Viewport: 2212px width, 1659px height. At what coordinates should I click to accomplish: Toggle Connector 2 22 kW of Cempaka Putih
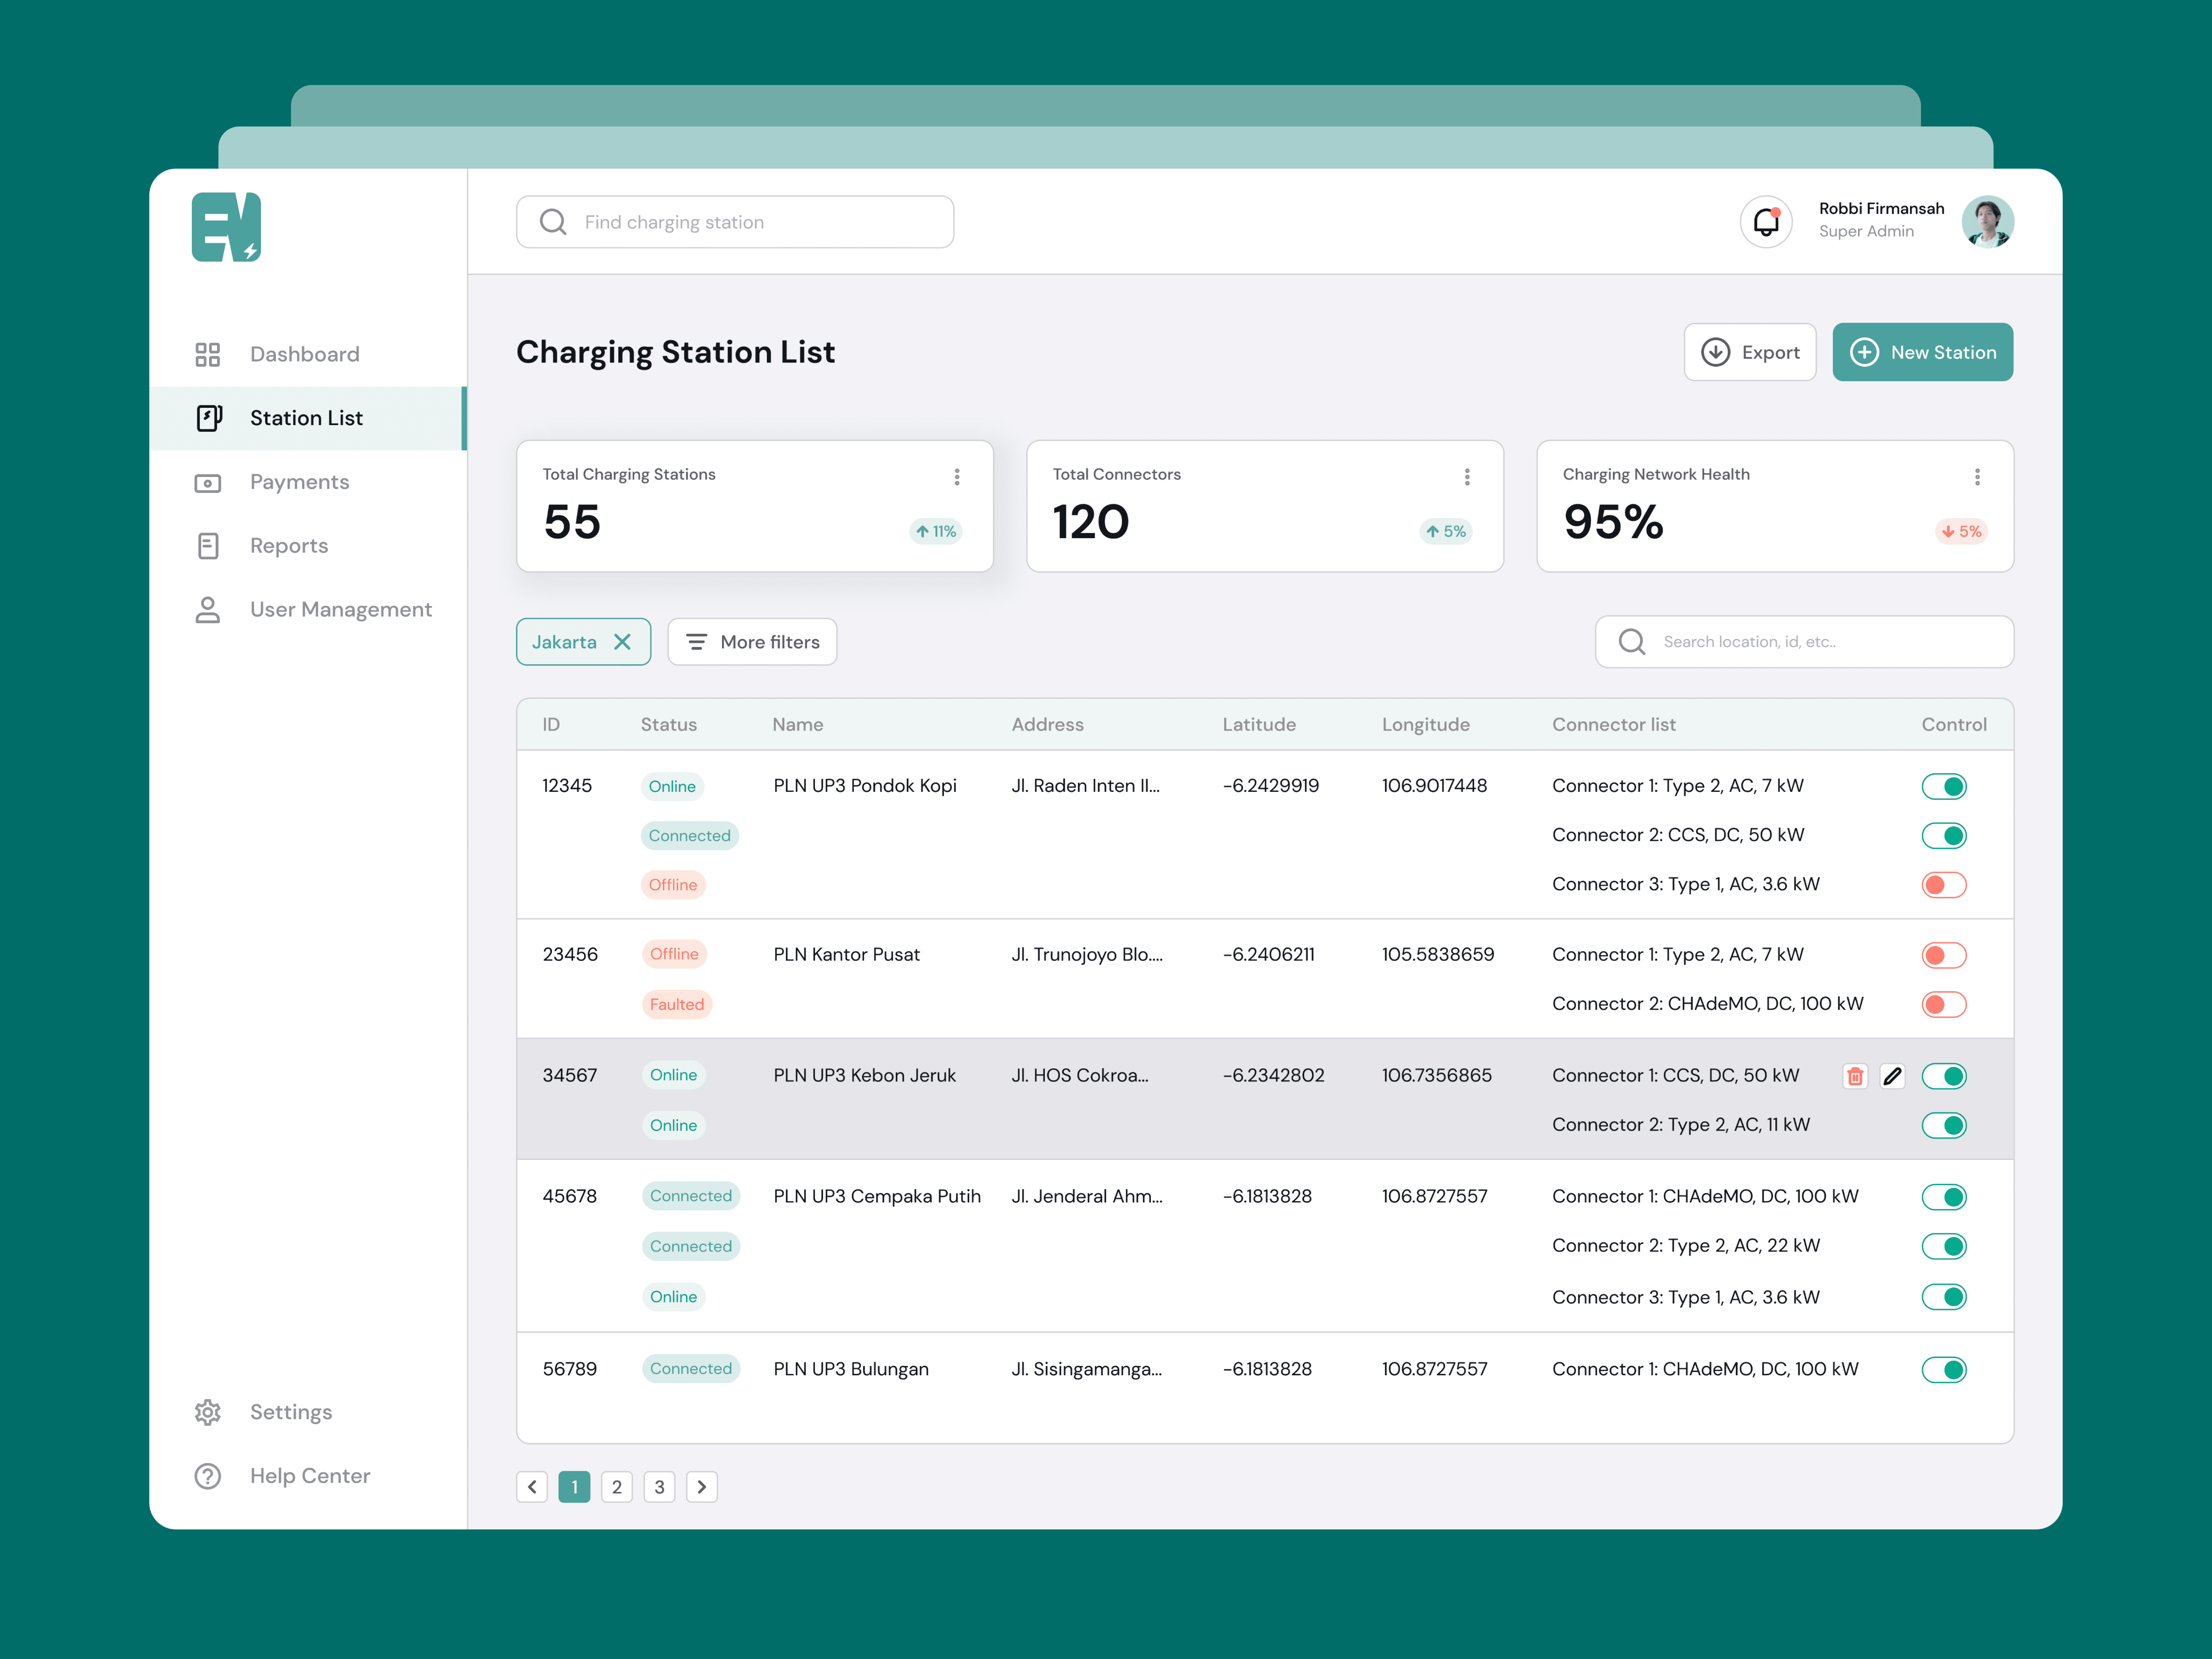point(1944,1246)
